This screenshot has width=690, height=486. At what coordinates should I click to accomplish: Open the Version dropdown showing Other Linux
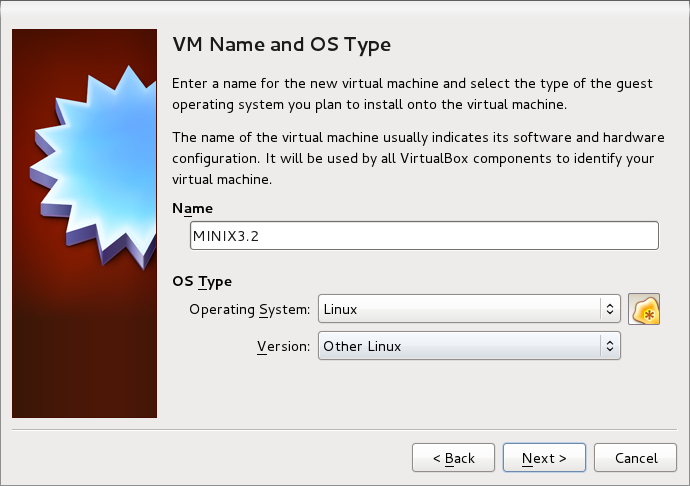tap(469, 346)
